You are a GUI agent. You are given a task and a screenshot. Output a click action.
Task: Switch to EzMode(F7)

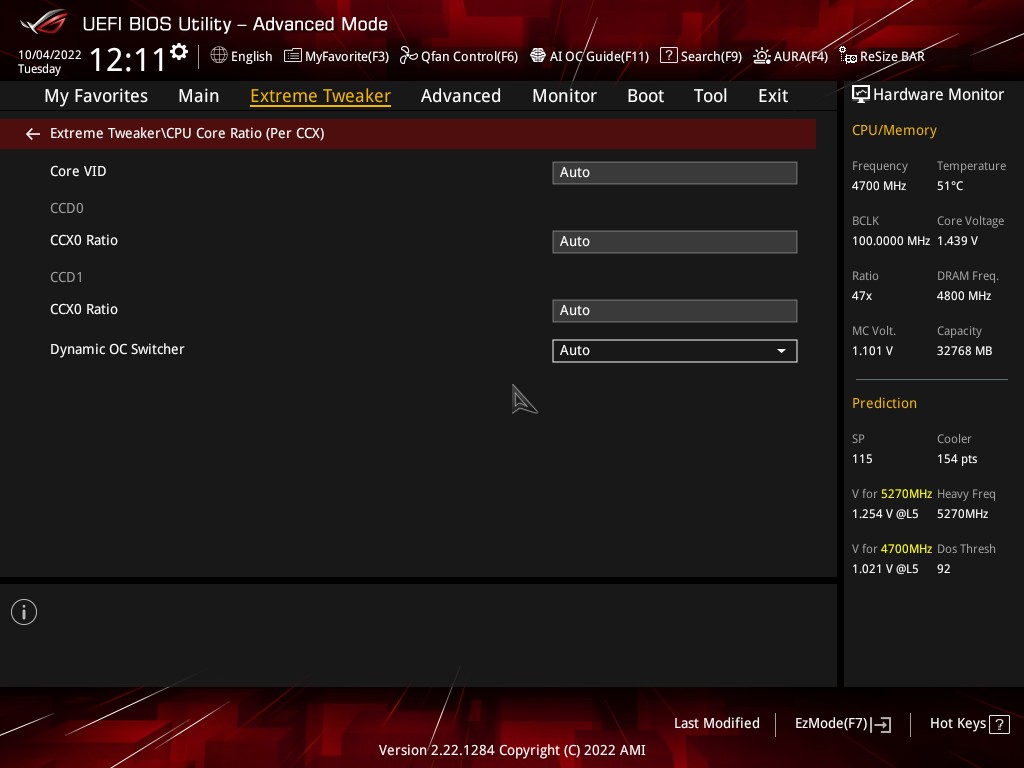[x=842, y=724]
